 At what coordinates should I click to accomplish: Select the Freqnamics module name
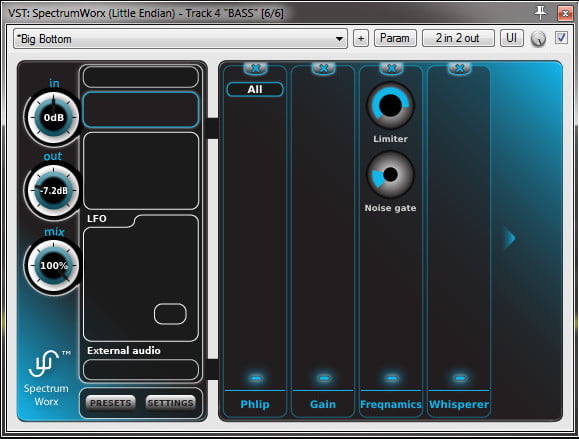click(x=391, y=404)
